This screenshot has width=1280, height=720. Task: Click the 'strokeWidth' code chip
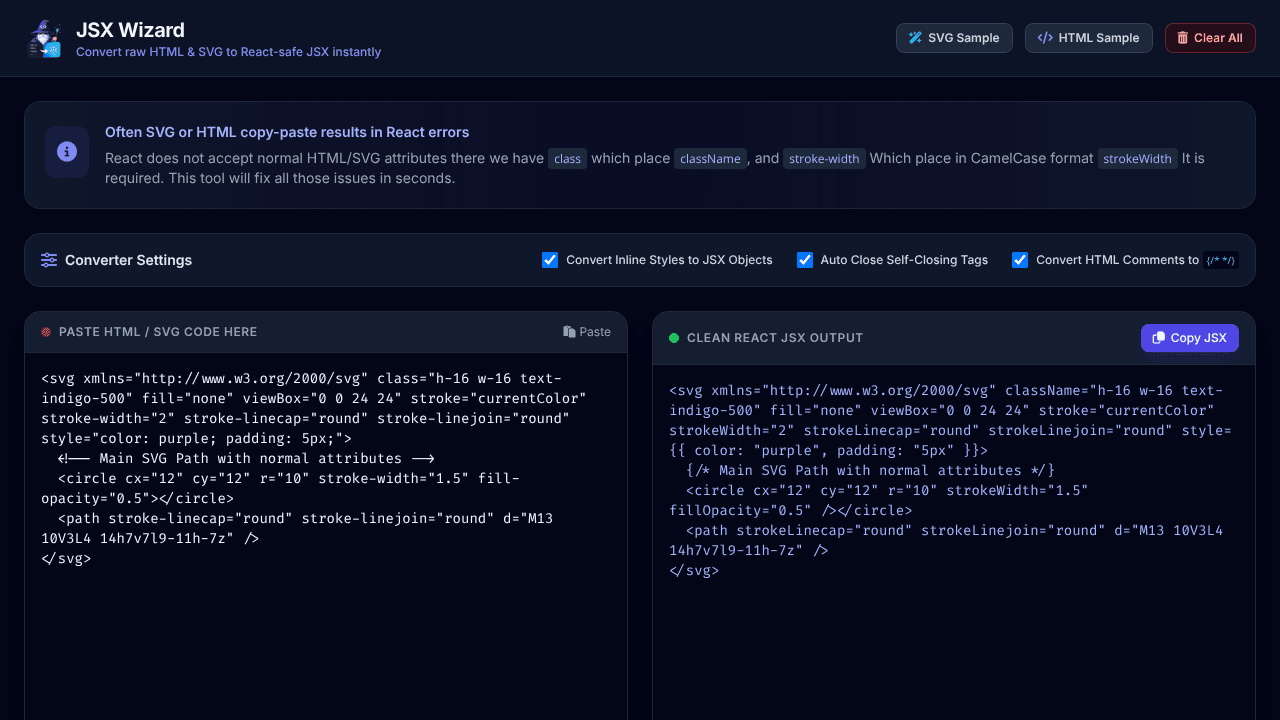[x=1137, y=159]
